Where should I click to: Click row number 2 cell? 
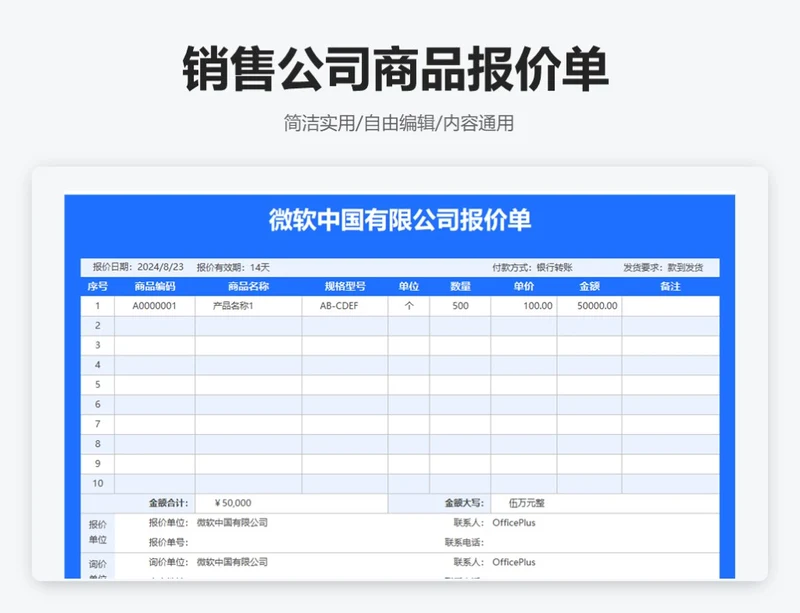[x=97, y=326]
